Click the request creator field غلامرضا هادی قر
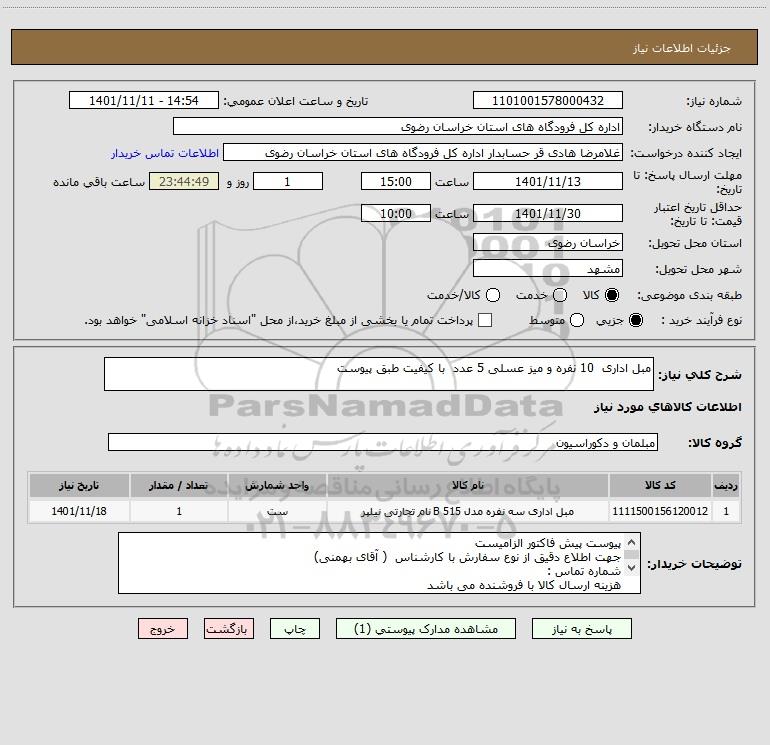This screenshot has height=745, width=770. click(423, 153)
